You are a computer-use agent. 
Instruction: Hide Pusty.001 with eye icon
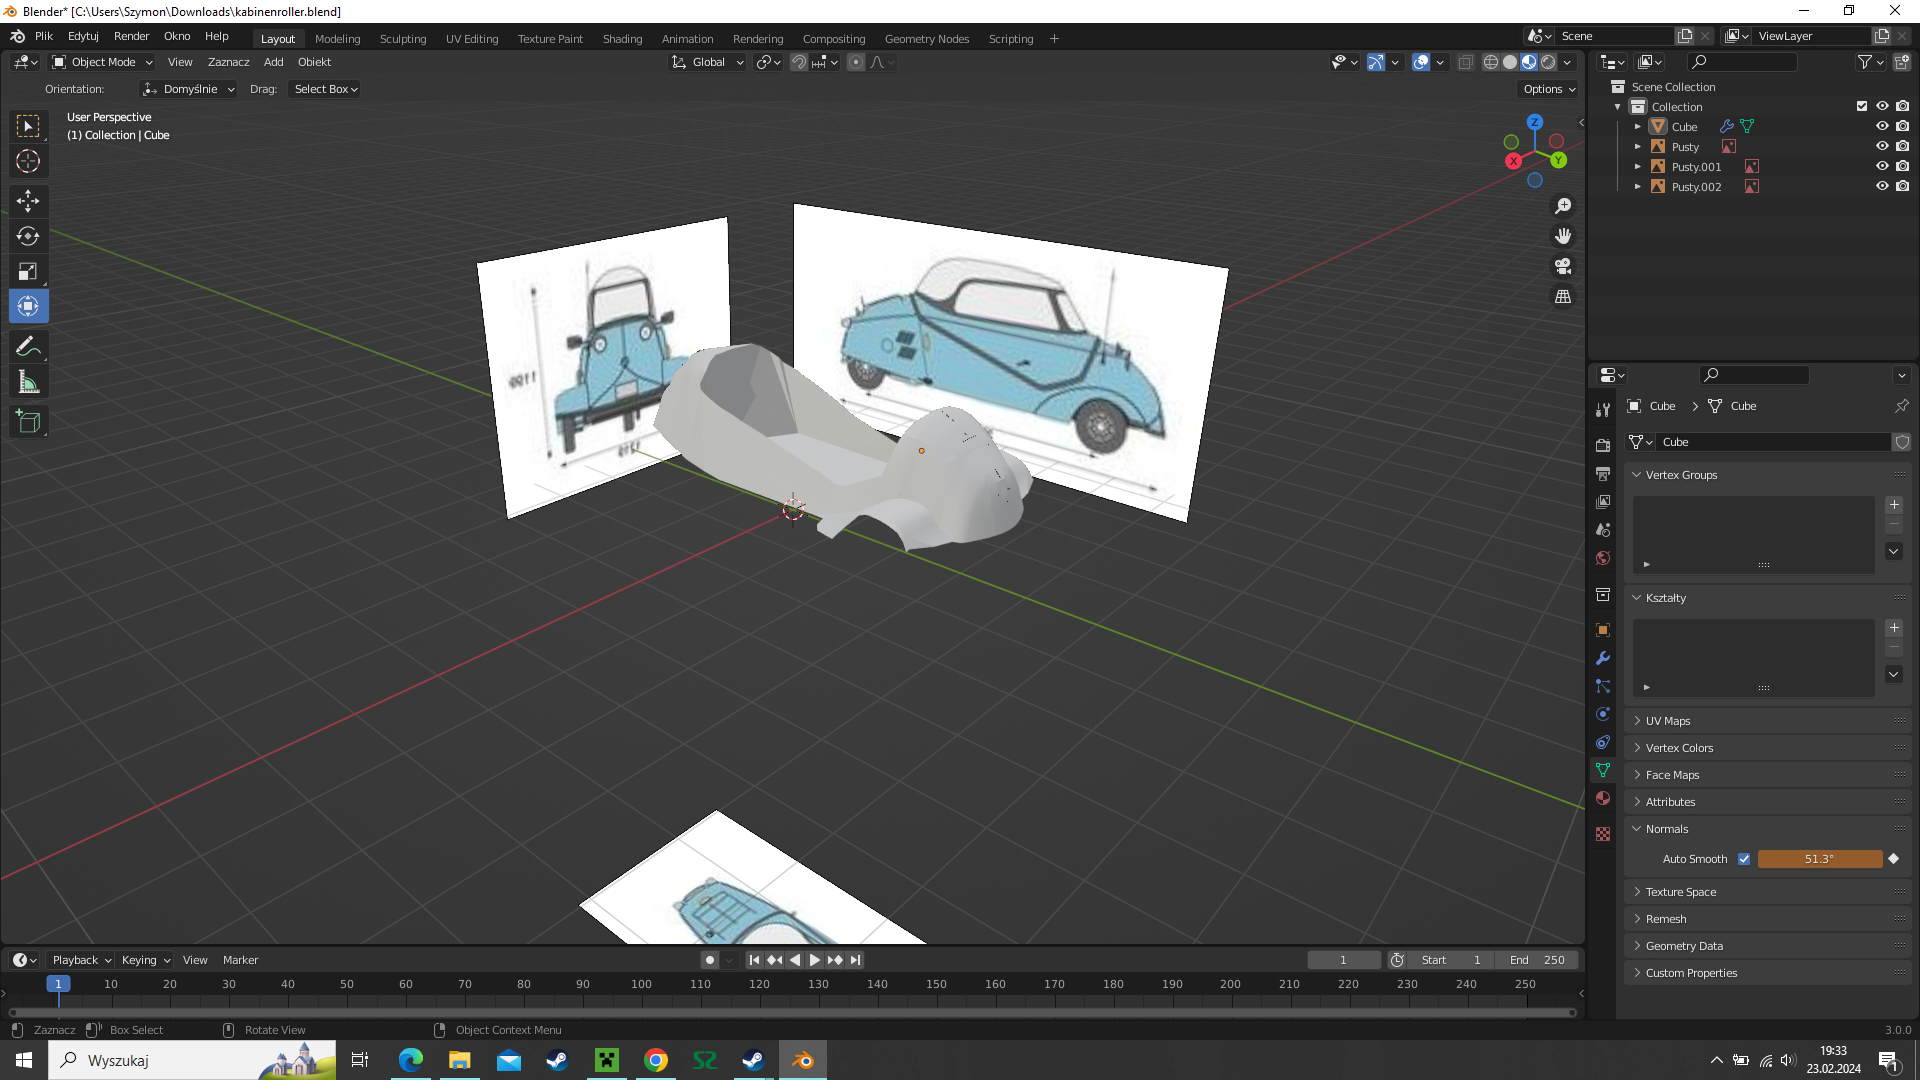pos(1882,167)
